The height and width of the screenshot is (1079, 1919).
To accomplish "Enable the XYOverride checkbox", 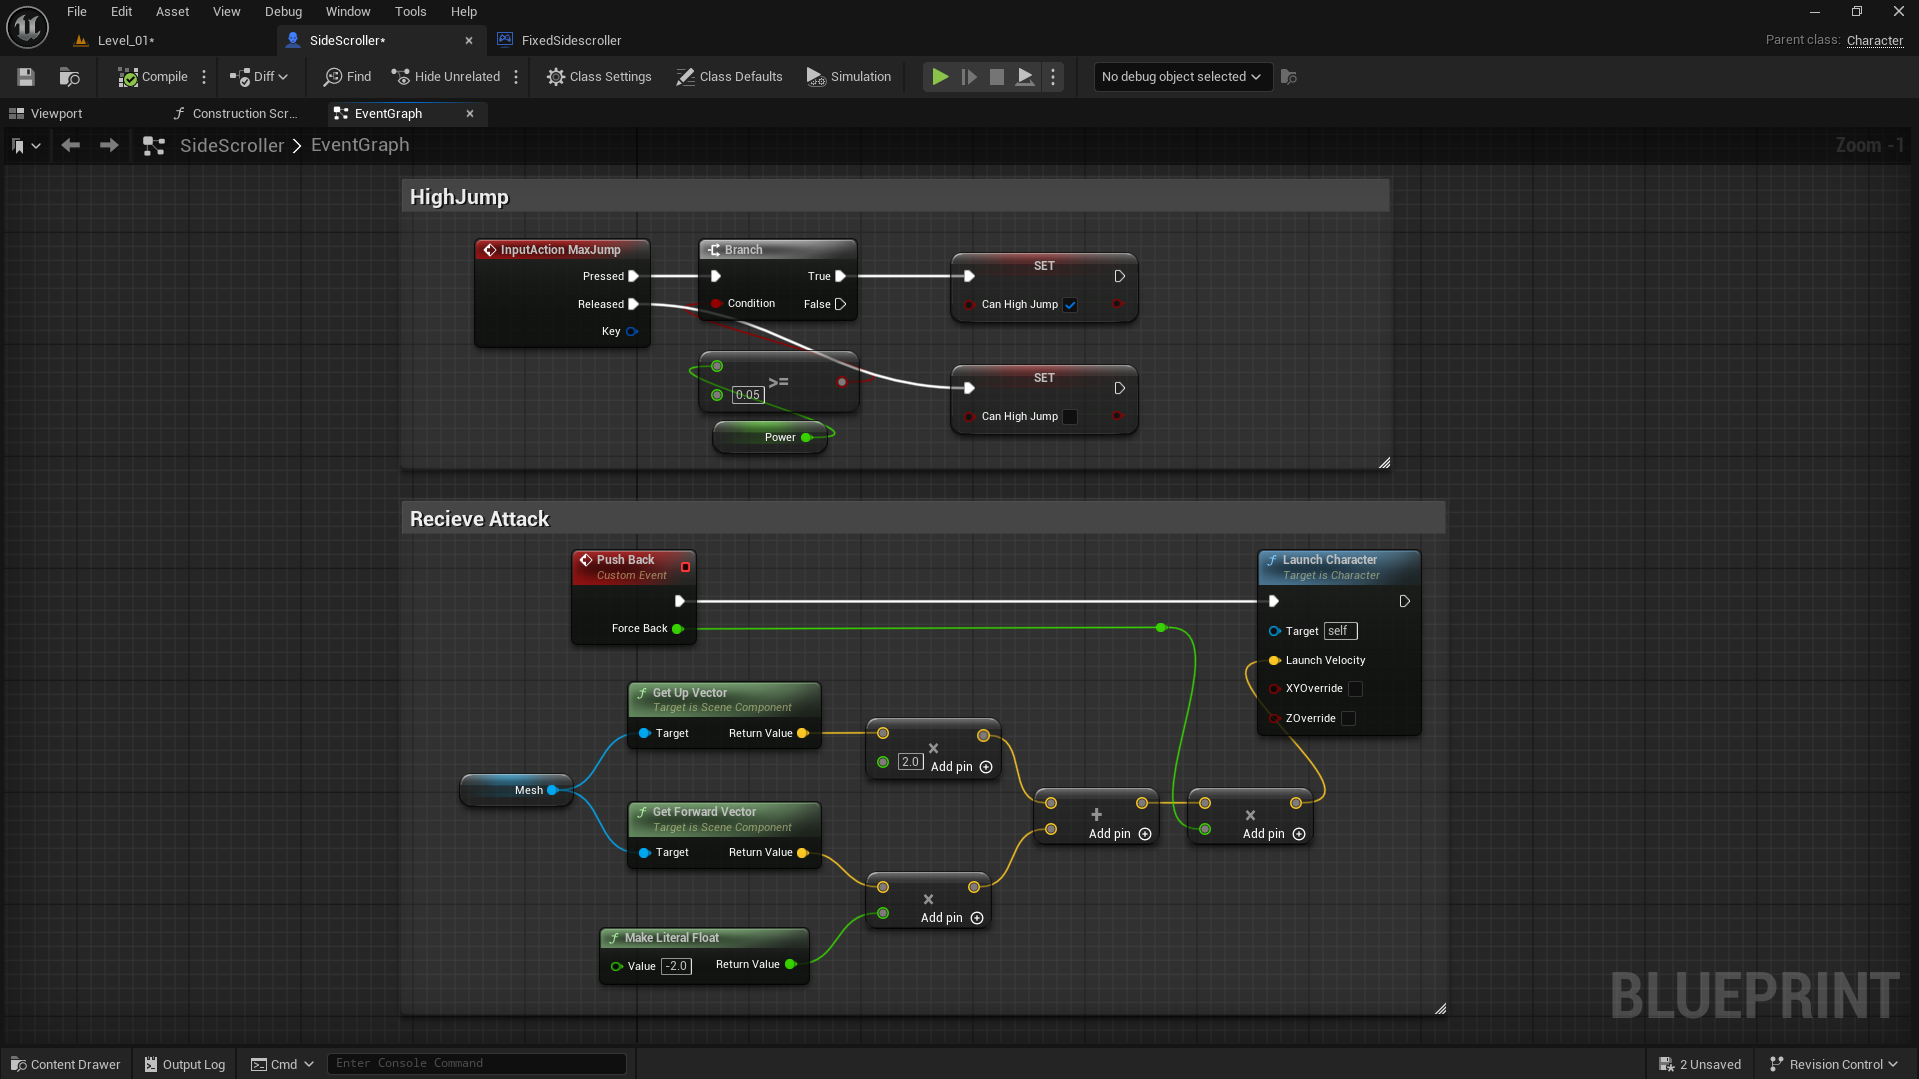I will [1355, 689].
